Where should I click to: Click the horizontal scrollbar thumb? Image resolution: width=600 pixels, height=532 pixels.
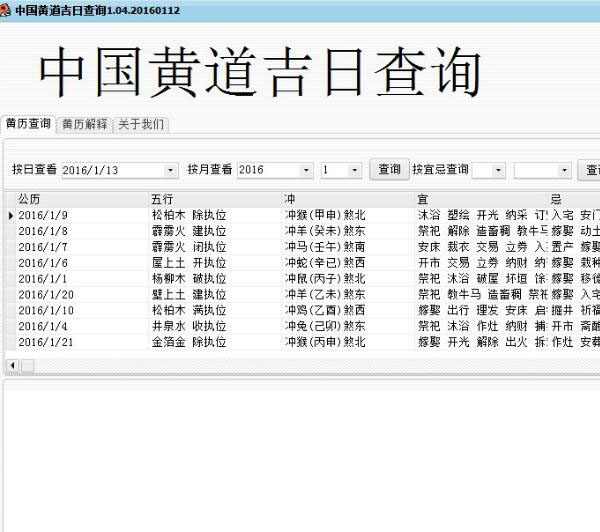point(27,366)
